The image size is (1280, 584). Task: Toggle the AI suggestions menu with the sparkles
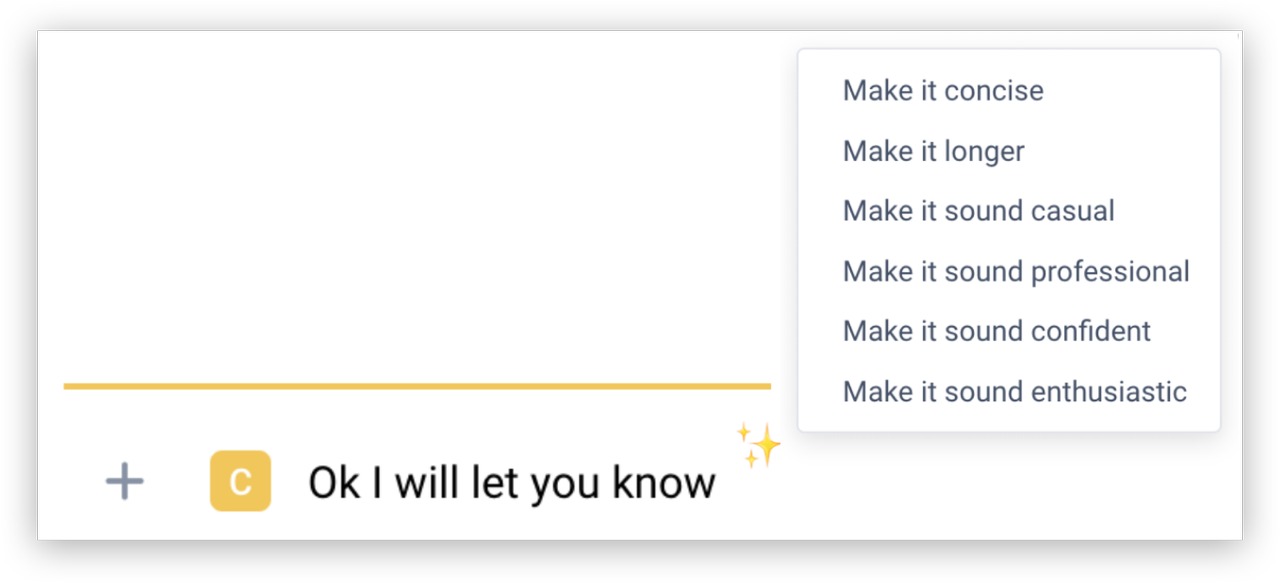759,445
